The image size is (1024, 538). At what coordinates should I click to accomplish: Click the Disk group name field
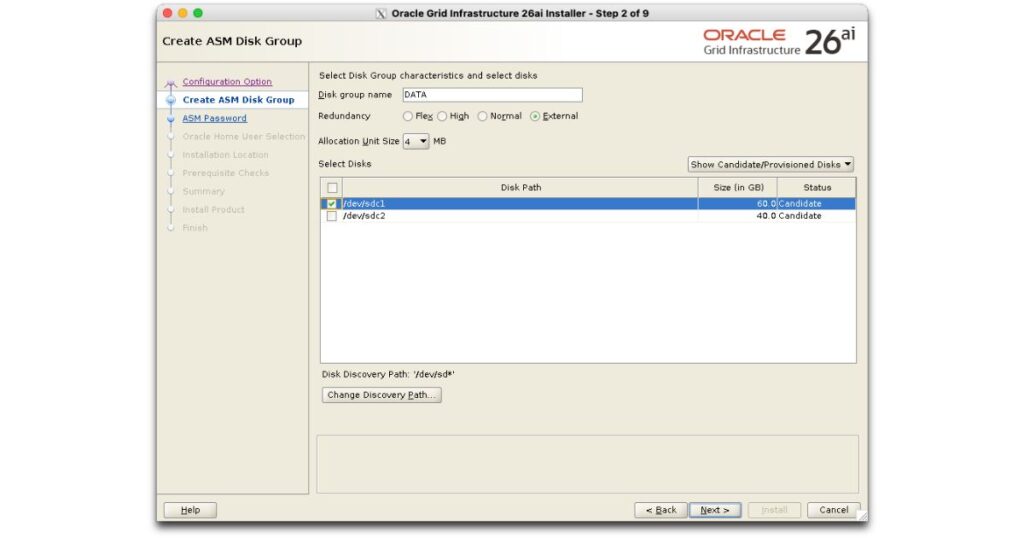492,95
